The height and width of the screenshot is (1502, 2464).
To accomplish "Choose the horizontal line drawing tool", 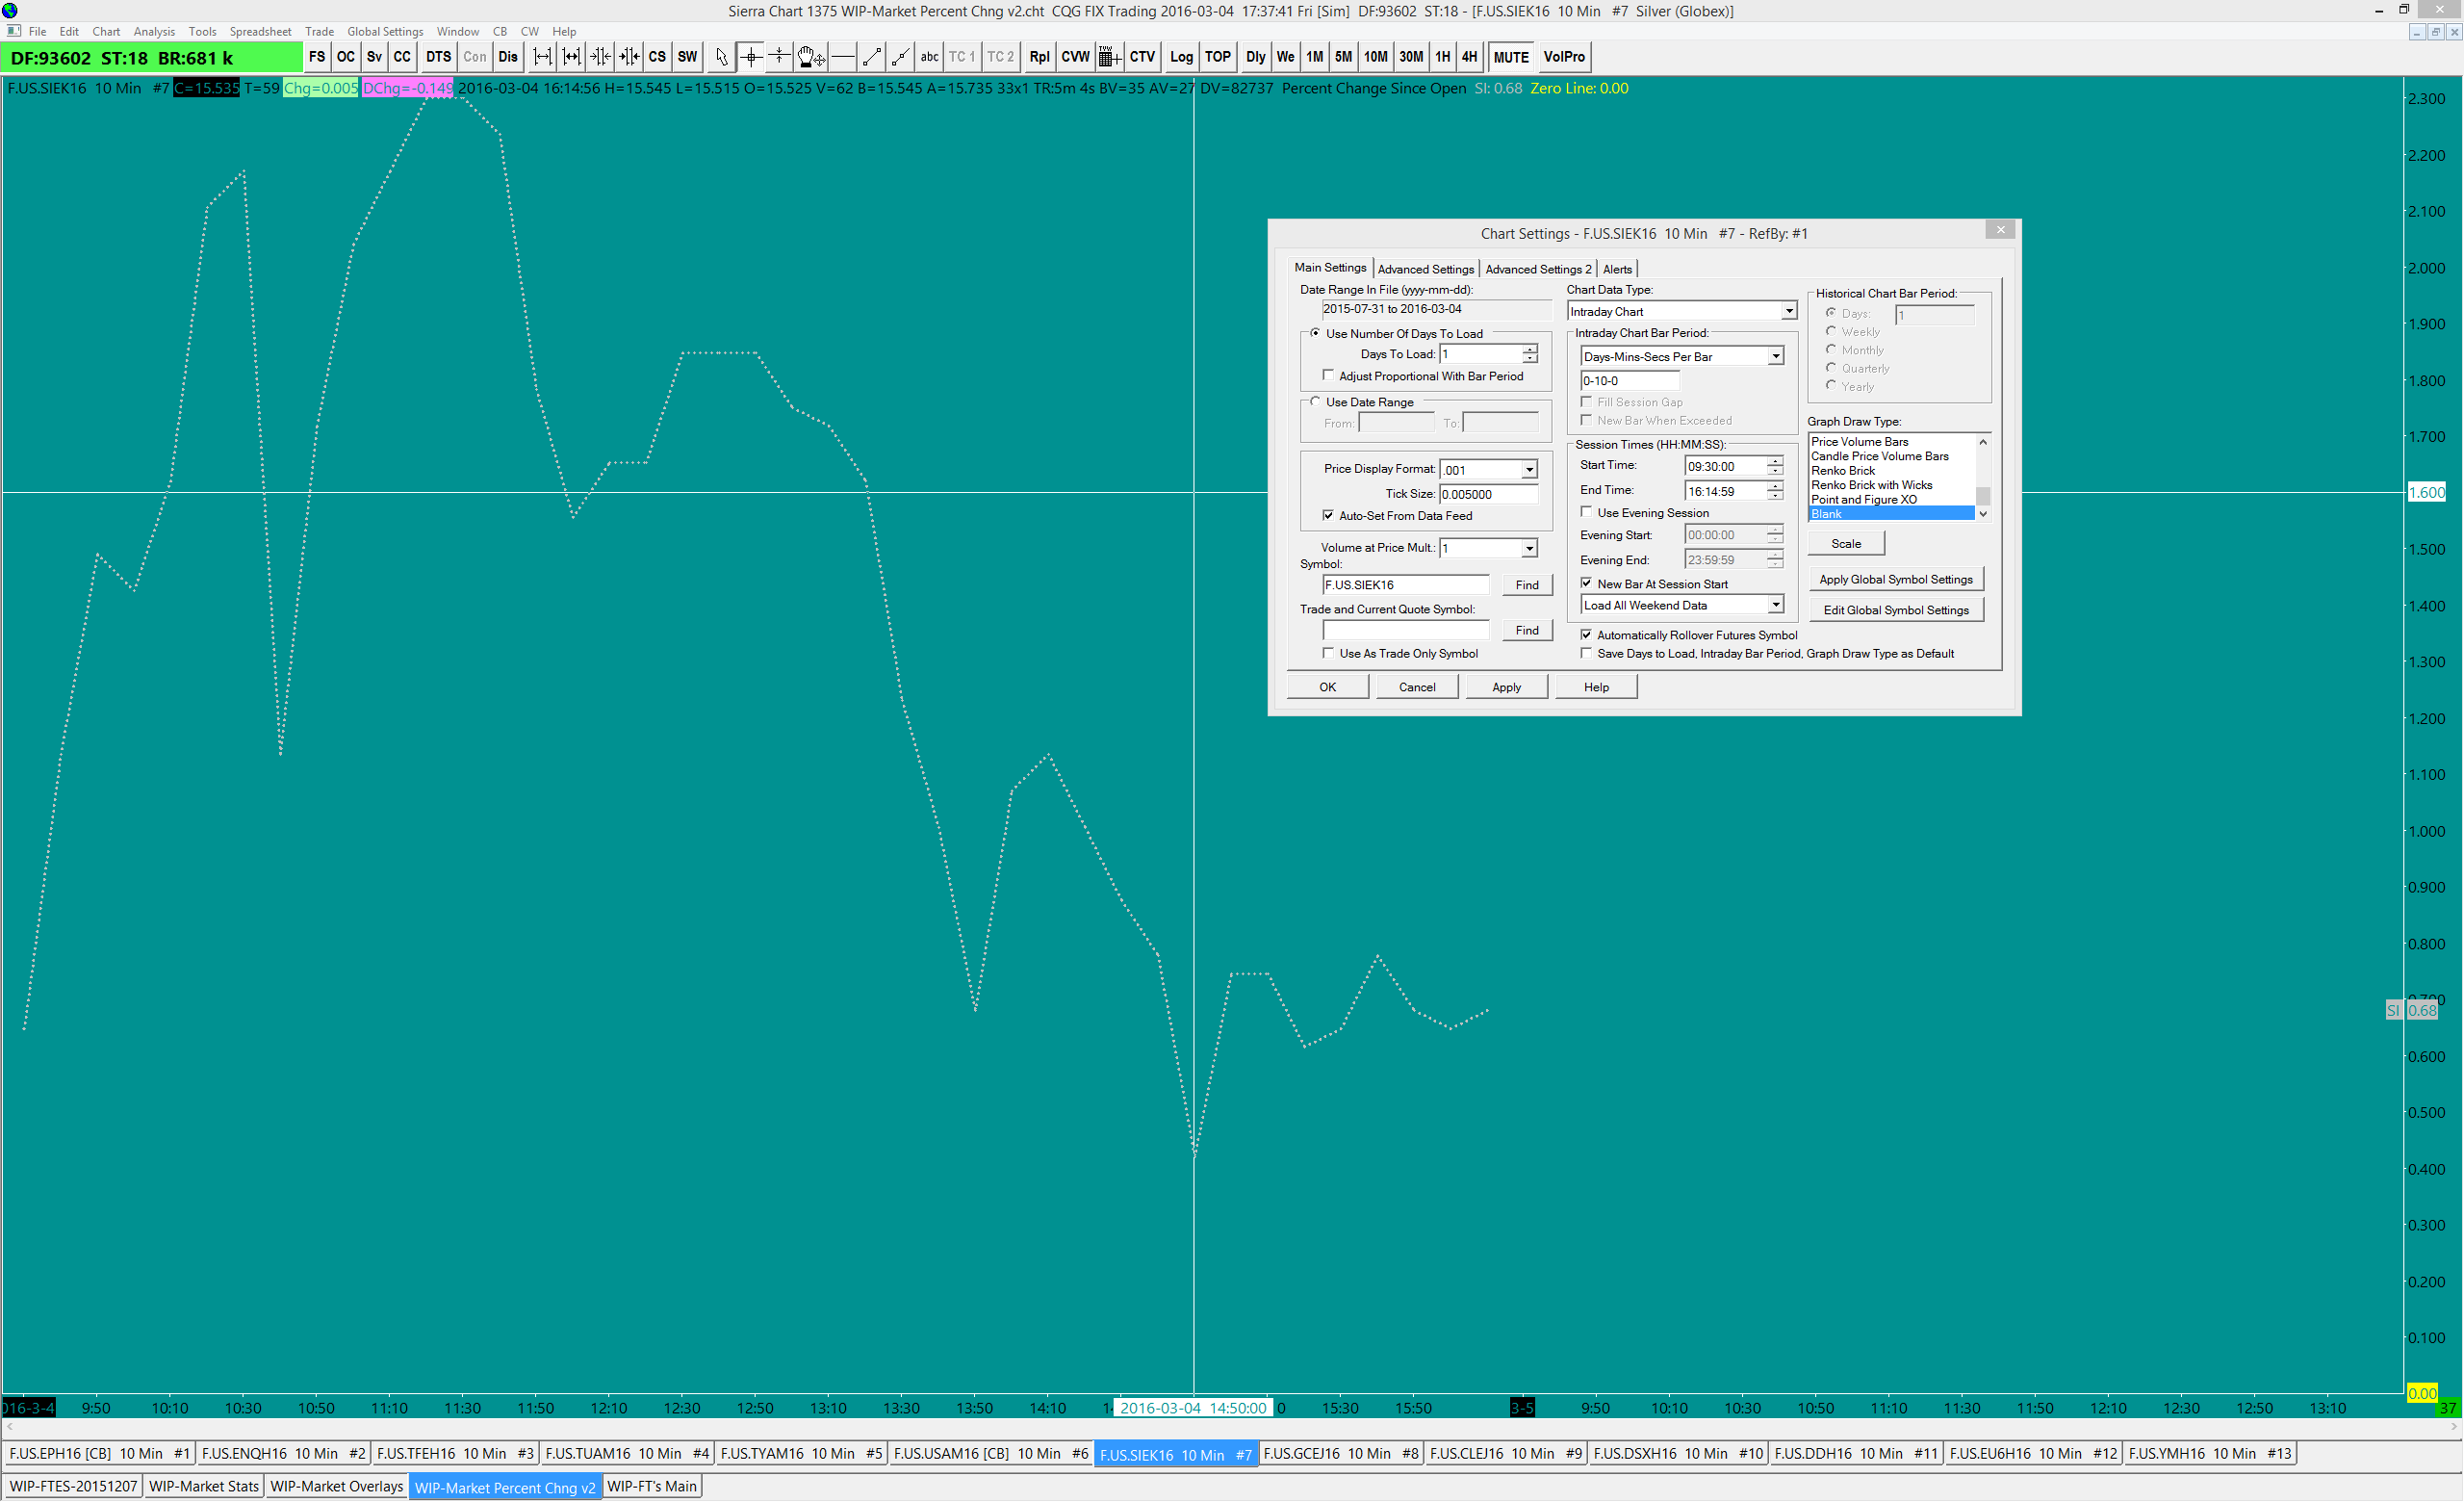I will tap(843, 57).
